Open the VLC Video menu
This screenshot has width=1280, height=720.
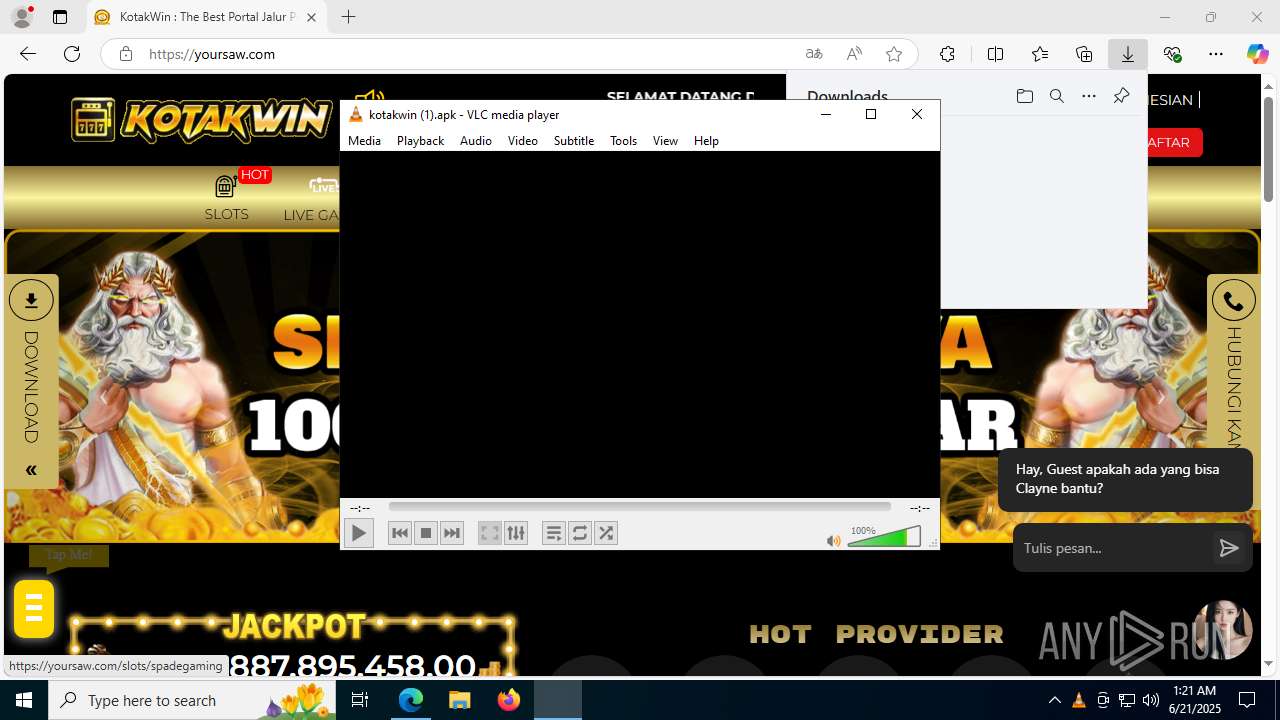[x=522, y=141]
